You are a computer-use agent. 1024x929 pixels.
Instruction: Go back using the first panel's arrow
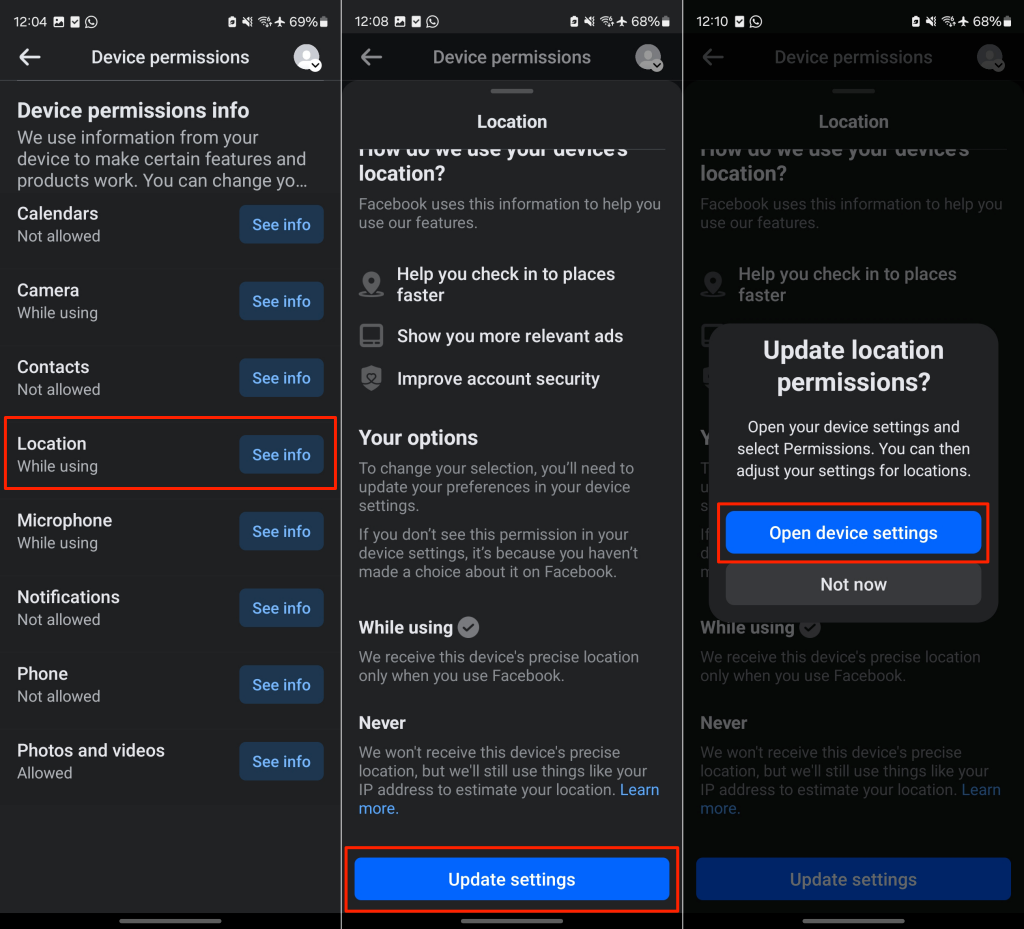(x=30, y=57)
